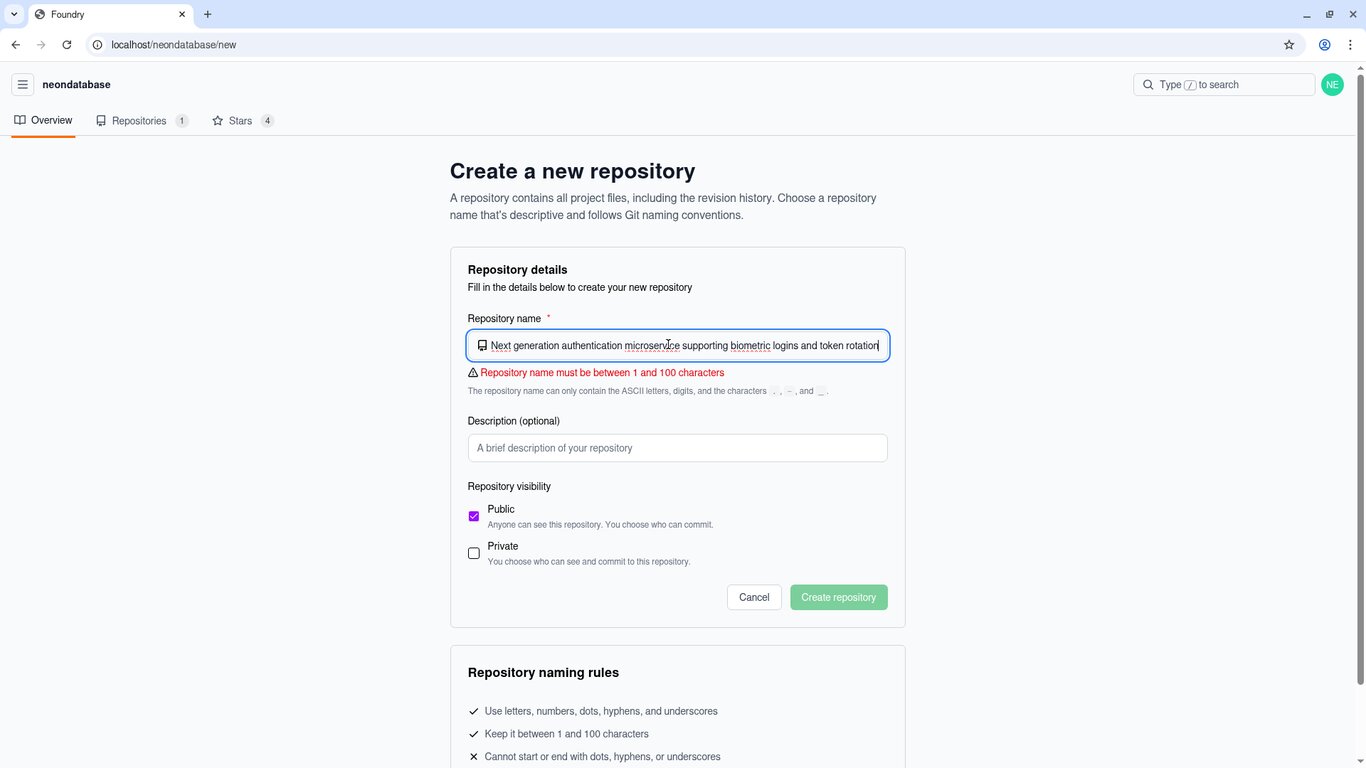Bookmark this page with the star icon
This screenshot has width=1366, height=768.
[x=1289, y=45]
